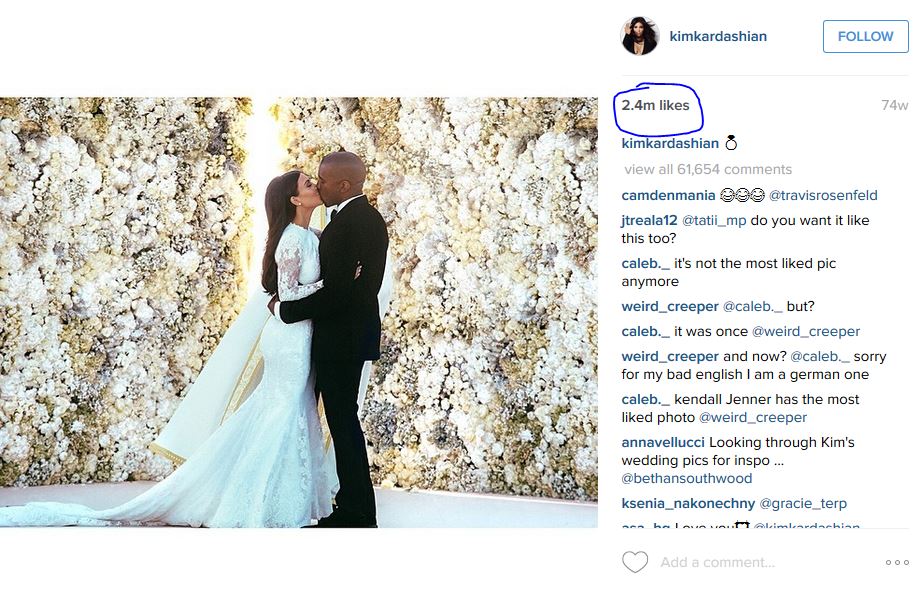Click the profile avatar picture
The width and height of the screenshot is (914, 593).
[x=639, y=36]
